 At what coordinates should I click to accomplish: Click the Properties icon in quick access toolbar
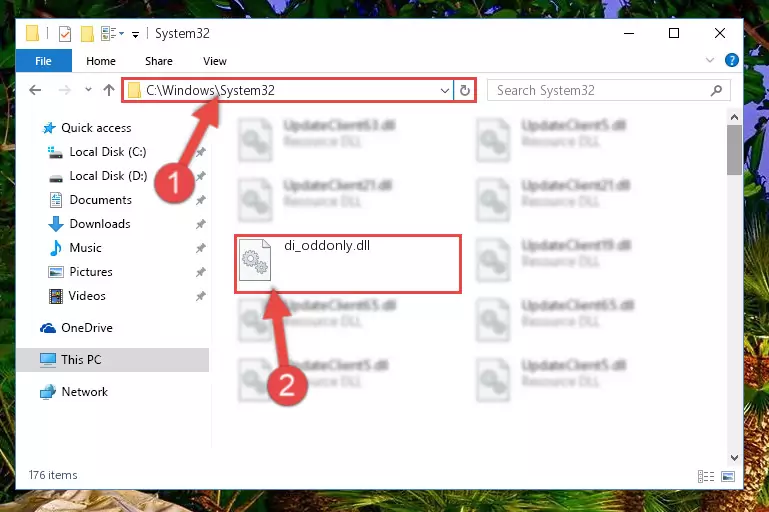pos(64,34)
